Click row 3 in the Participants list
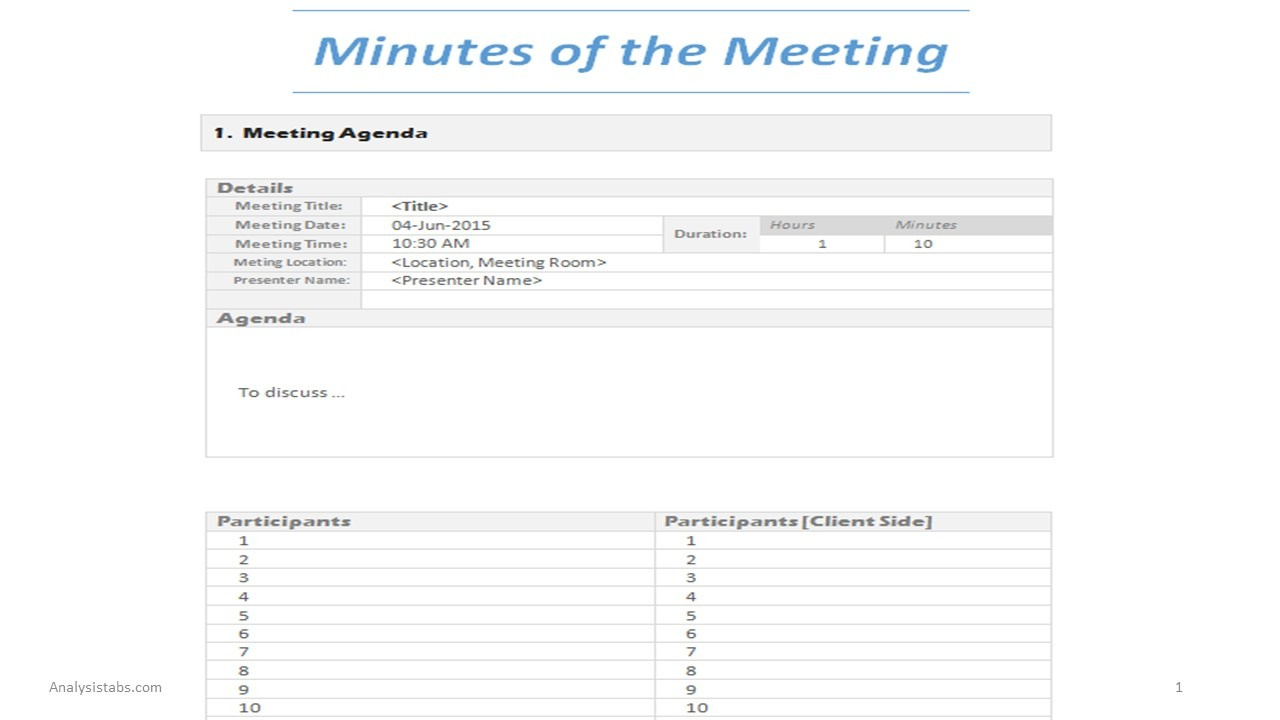The height and width of the screenshot is (720, 1280). pyautogui.click(x=430, y=578)
